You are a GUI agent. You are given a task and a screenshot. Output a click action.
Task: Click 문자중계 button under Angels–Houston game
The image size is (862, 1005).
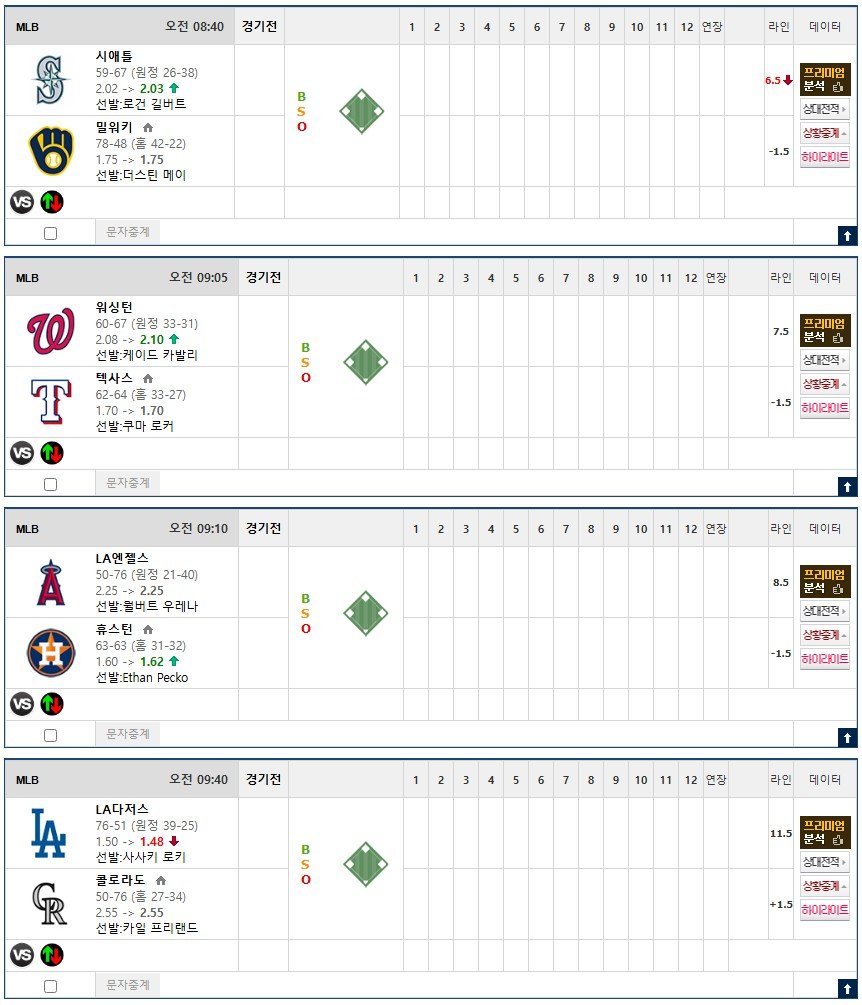128,733
